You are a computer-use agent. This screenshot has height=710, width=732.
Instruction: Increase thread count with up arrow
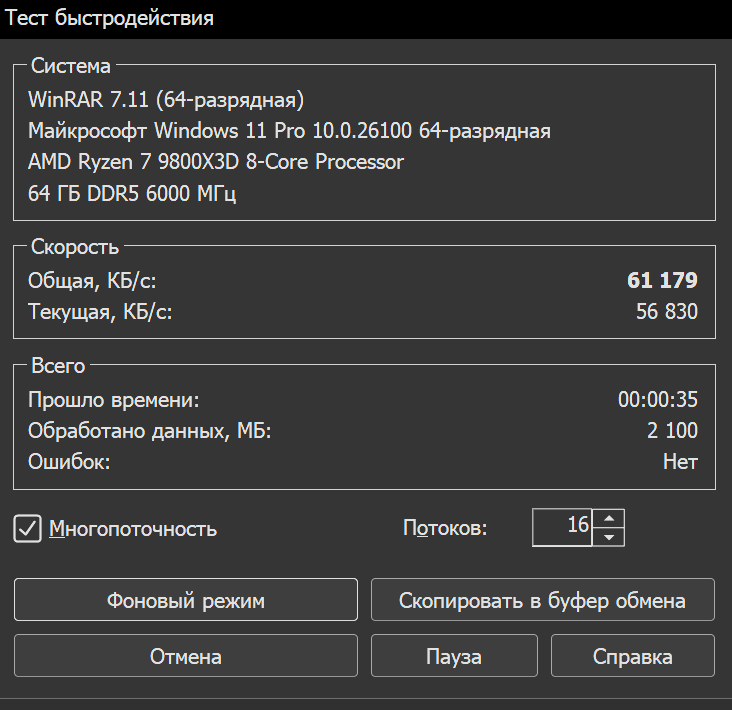click(x=608, y=519)
